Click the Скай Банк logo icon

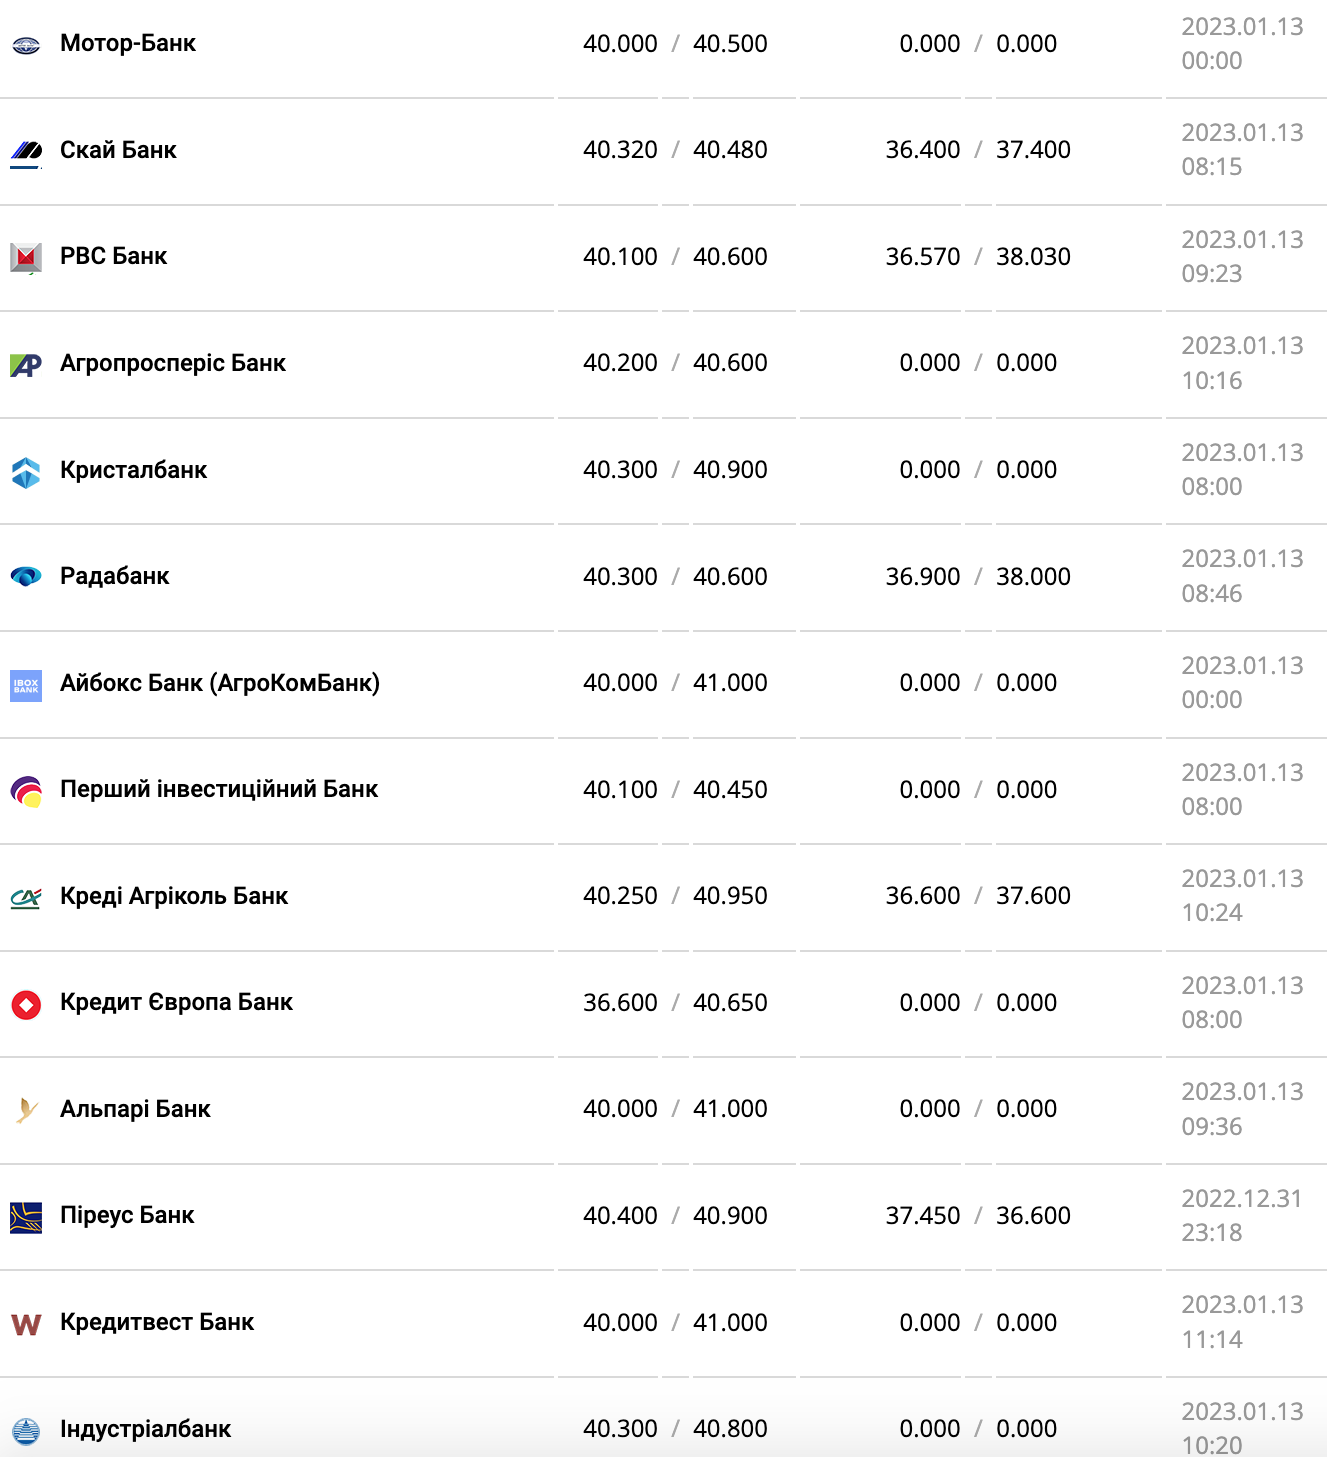[x=26, y=151]
